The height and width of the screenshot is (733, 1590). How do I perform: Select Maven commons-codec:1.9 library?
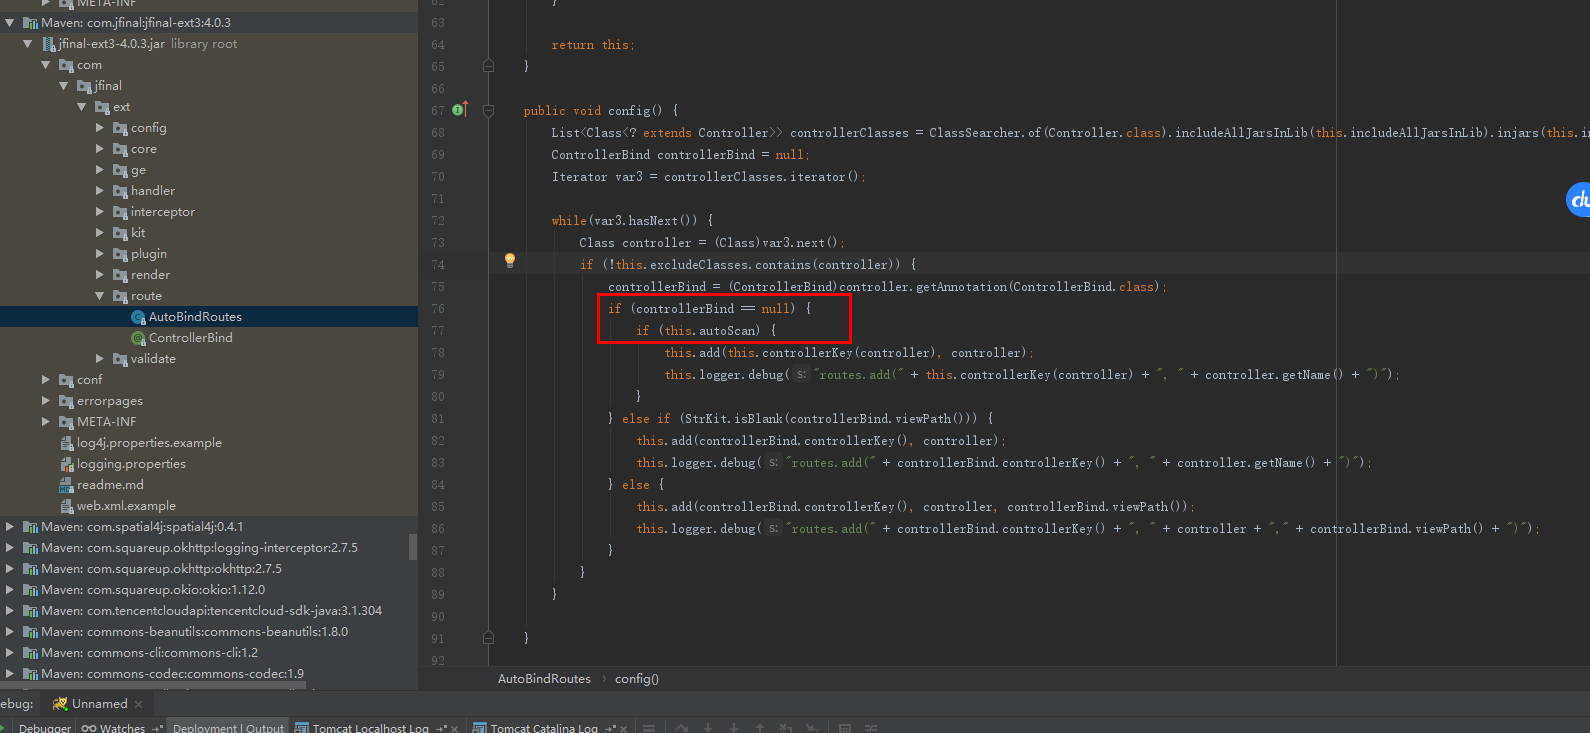coord(172,674)
